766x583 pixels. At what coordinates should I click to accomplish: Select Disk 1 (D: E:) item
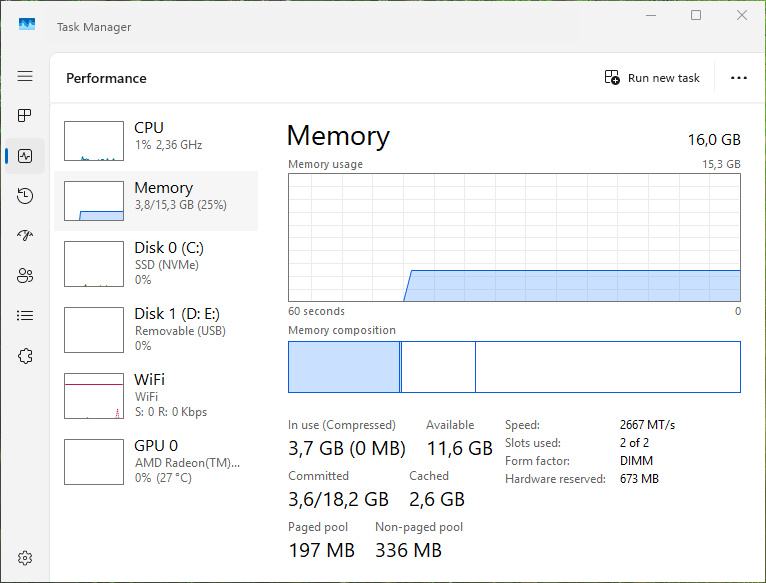point(156,330)
